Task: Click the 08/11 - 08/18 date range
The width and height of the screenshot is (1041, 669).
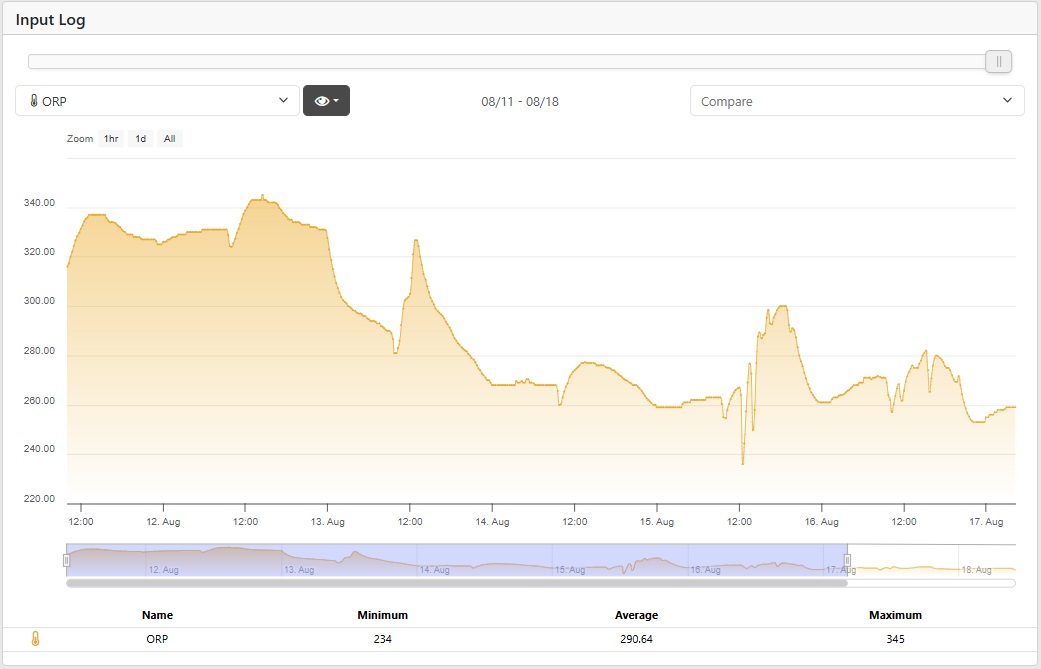Action: (520, 101)
